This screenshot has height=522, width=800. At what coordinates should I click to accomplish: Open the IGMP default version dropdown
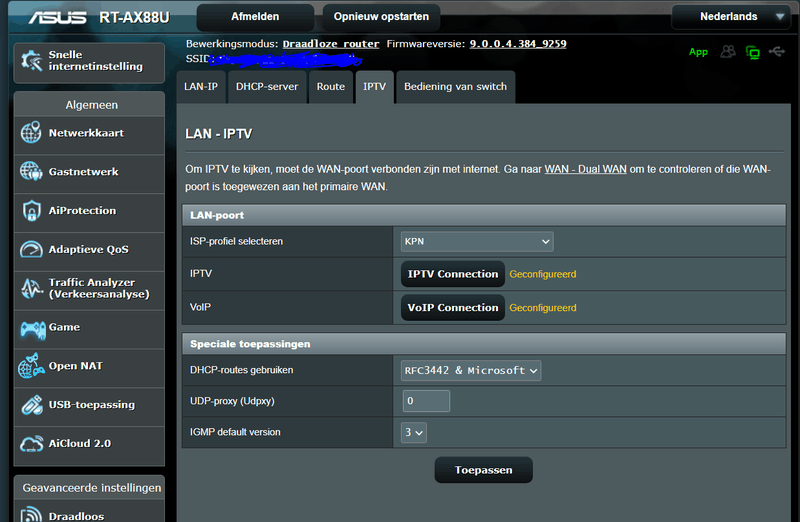tap(414, 432)
